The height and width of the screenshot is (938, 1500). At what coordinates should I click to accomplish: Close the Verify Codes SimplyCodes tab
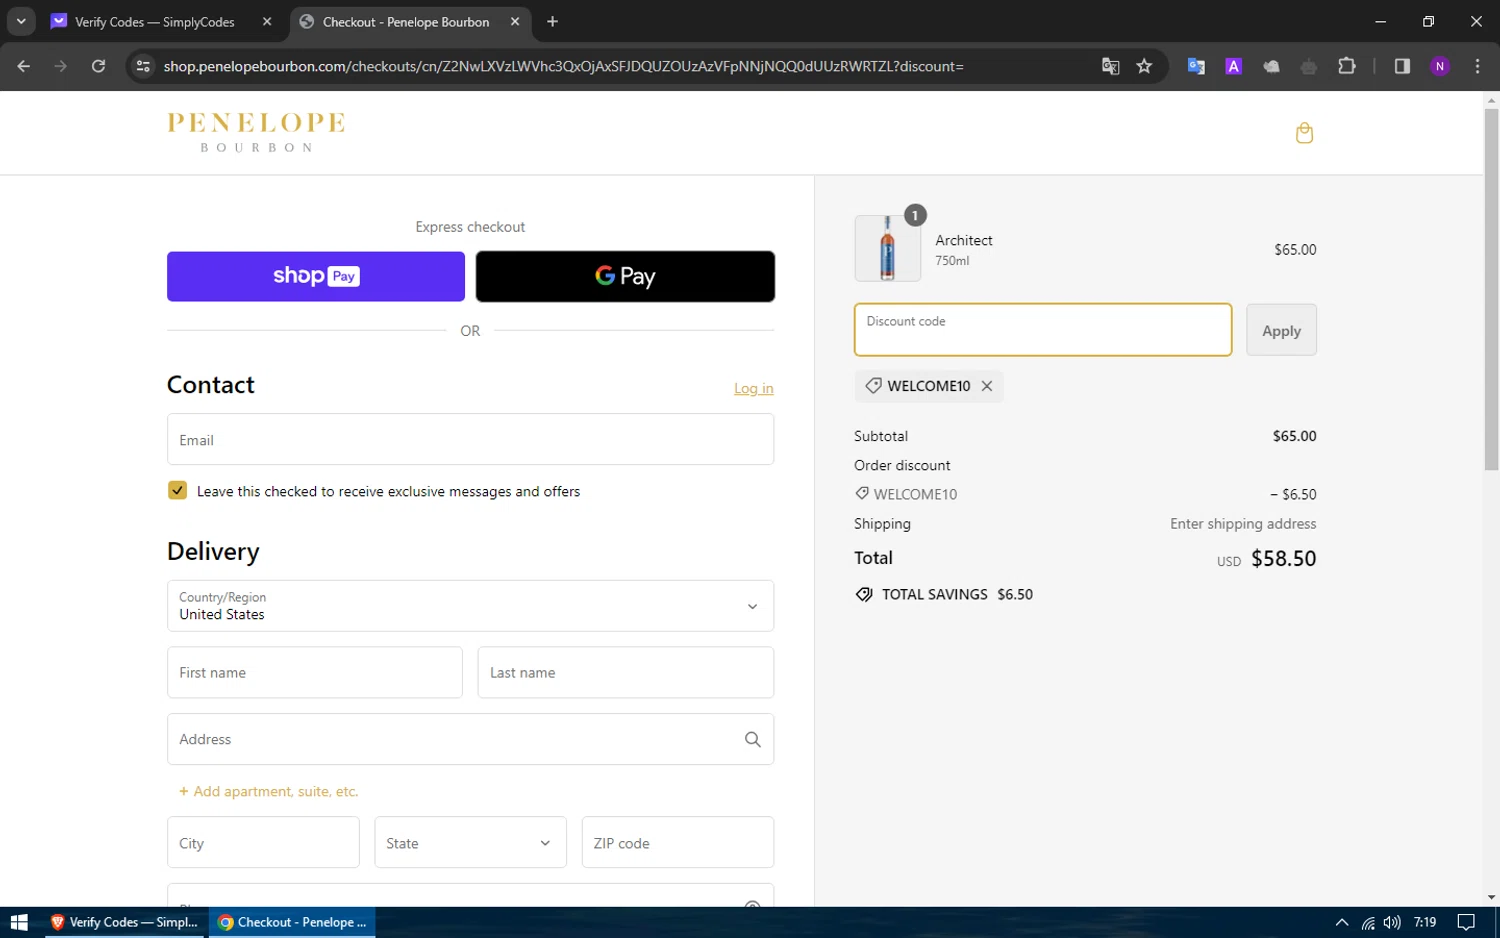tap(267, 21)
